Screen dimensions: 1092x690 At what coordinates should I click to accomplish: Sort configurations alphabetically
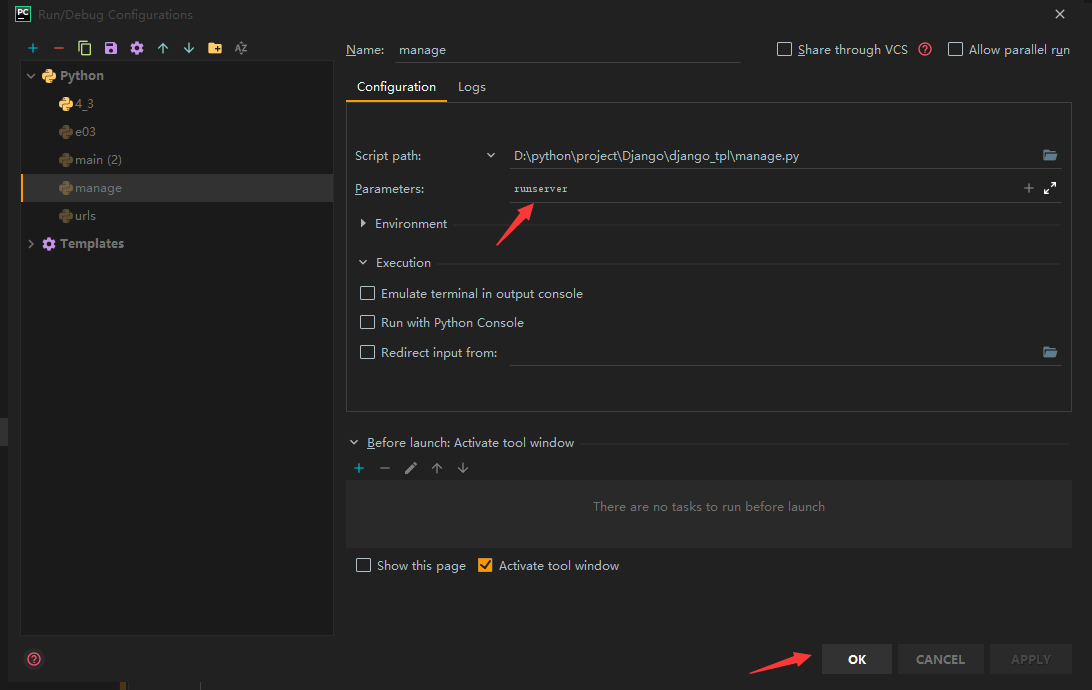[241, 48]
